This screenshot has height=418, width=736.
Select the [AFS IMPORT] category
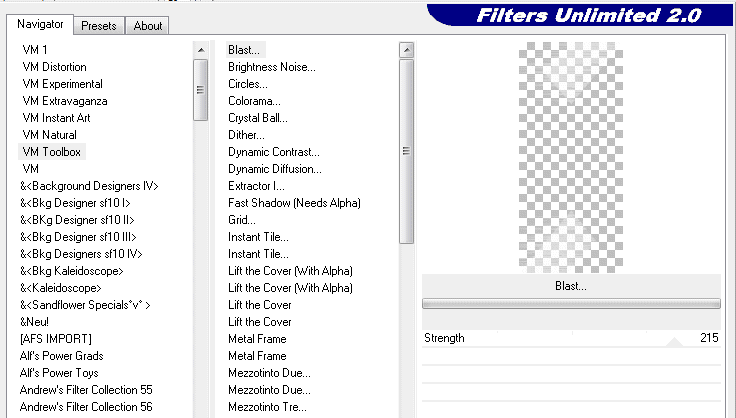coord(56,339)
